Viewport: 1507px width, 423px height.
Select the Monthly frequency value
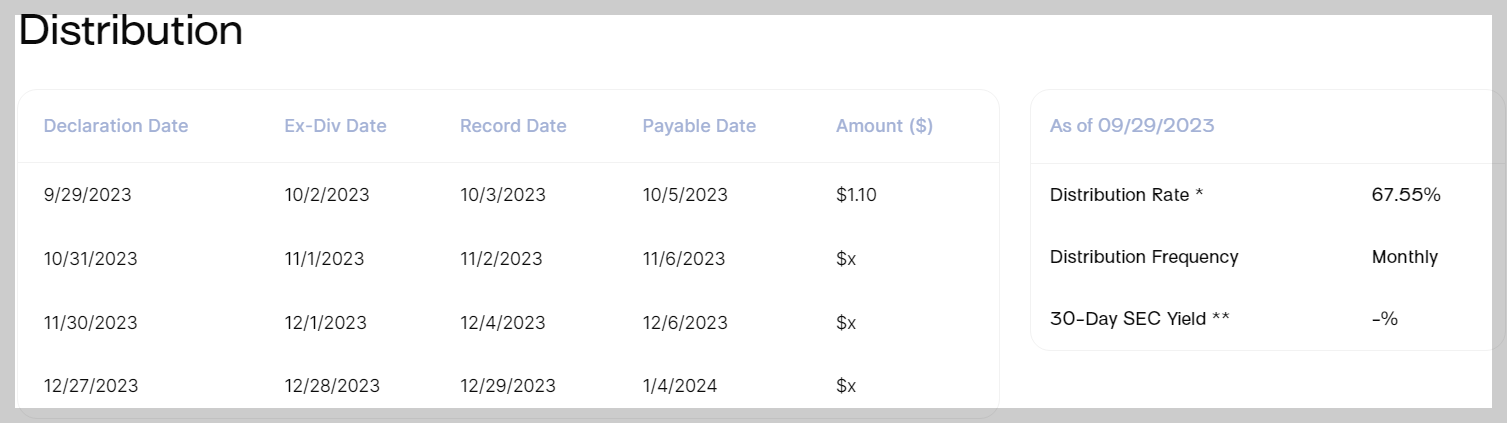click(1405, 257)
